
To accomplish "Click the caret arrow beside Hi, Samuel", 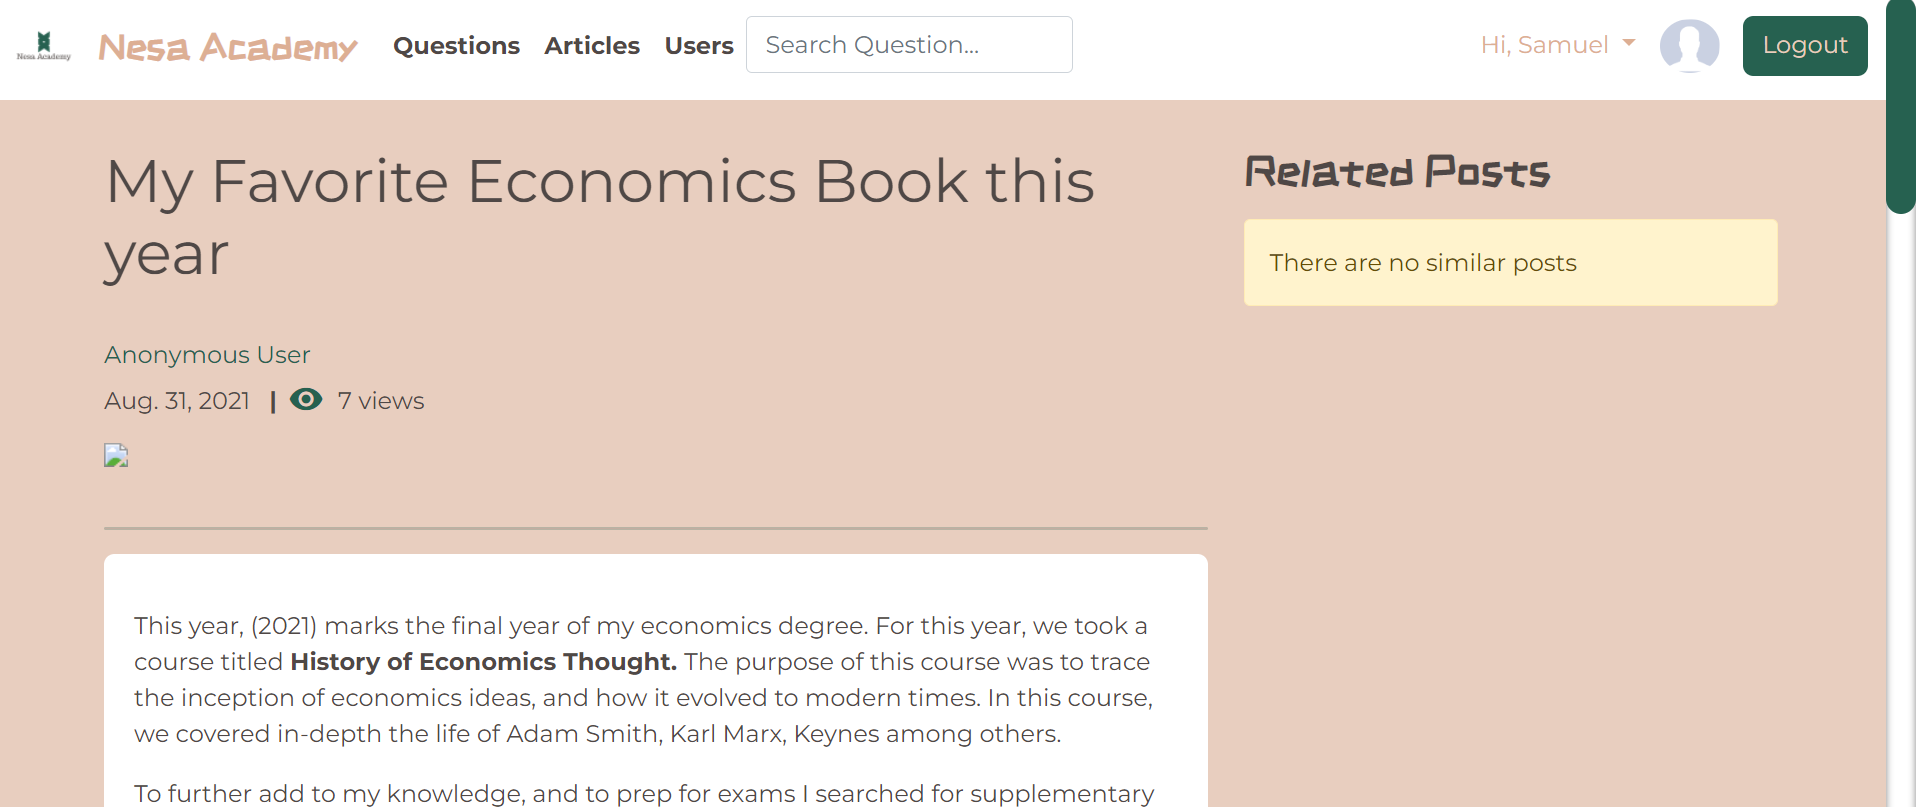I will [x=1629, y=43].
